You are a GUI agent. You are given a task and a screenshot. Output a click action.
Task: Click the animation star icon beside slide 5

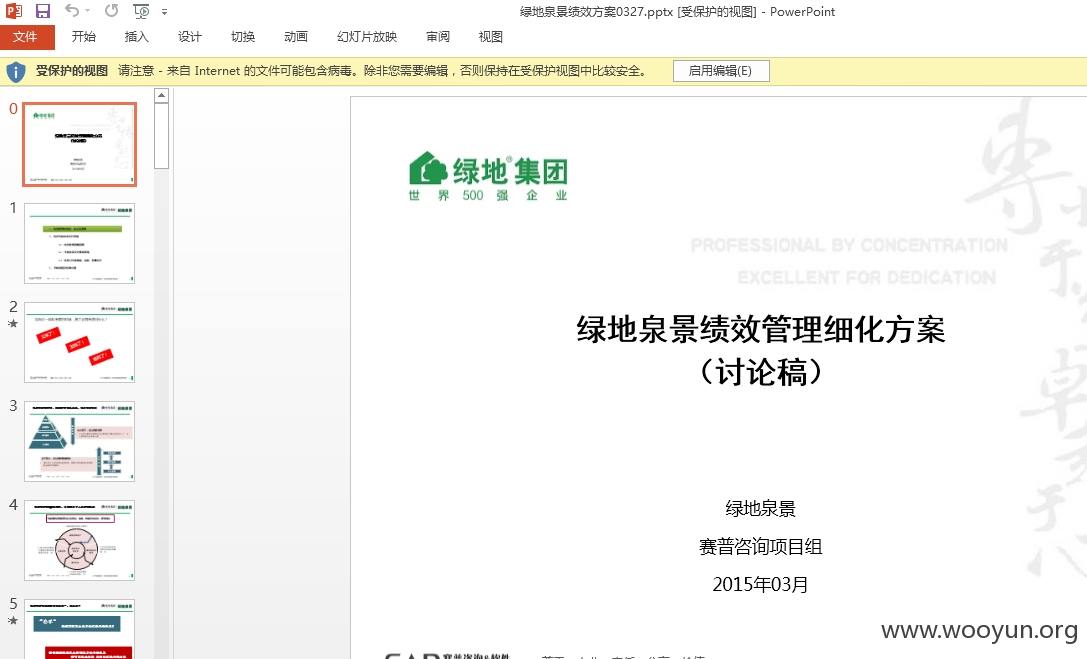click(x=12, y=621)
